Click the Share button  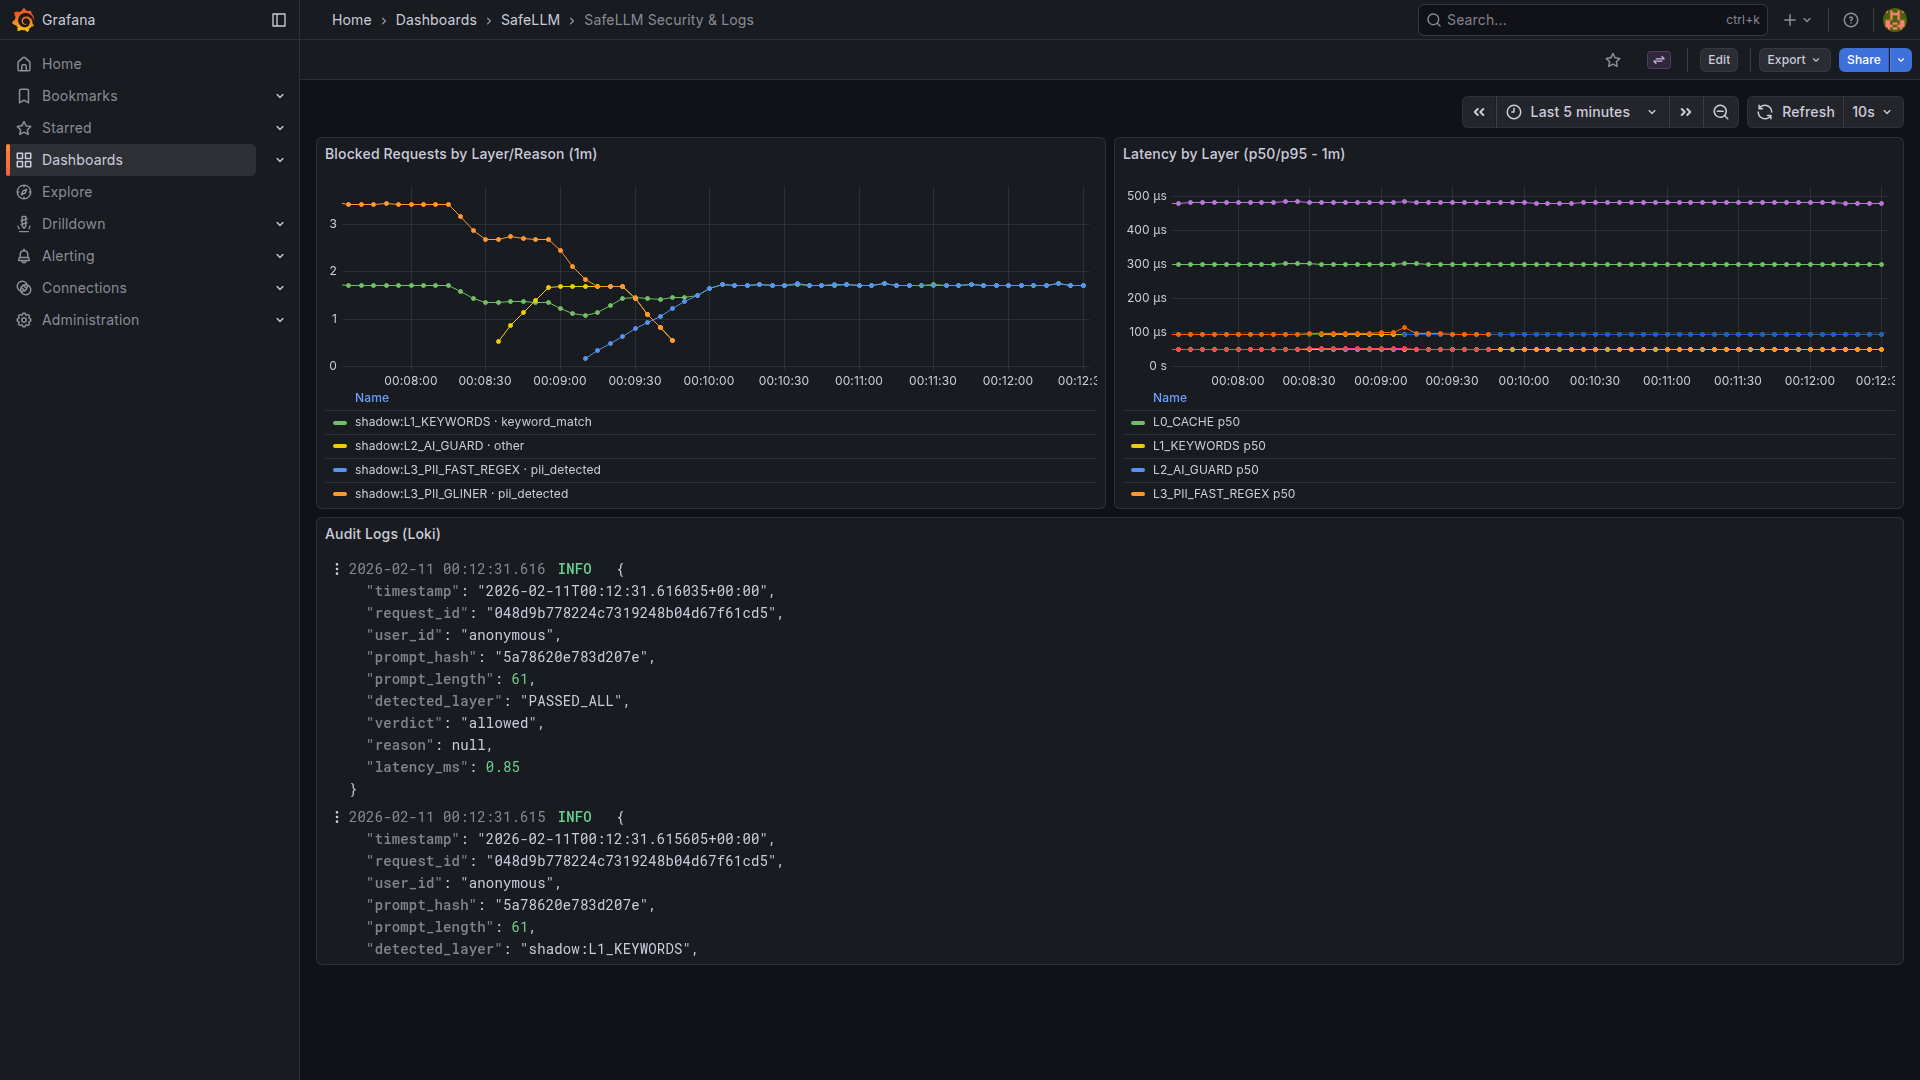[x=1863, y=60]
